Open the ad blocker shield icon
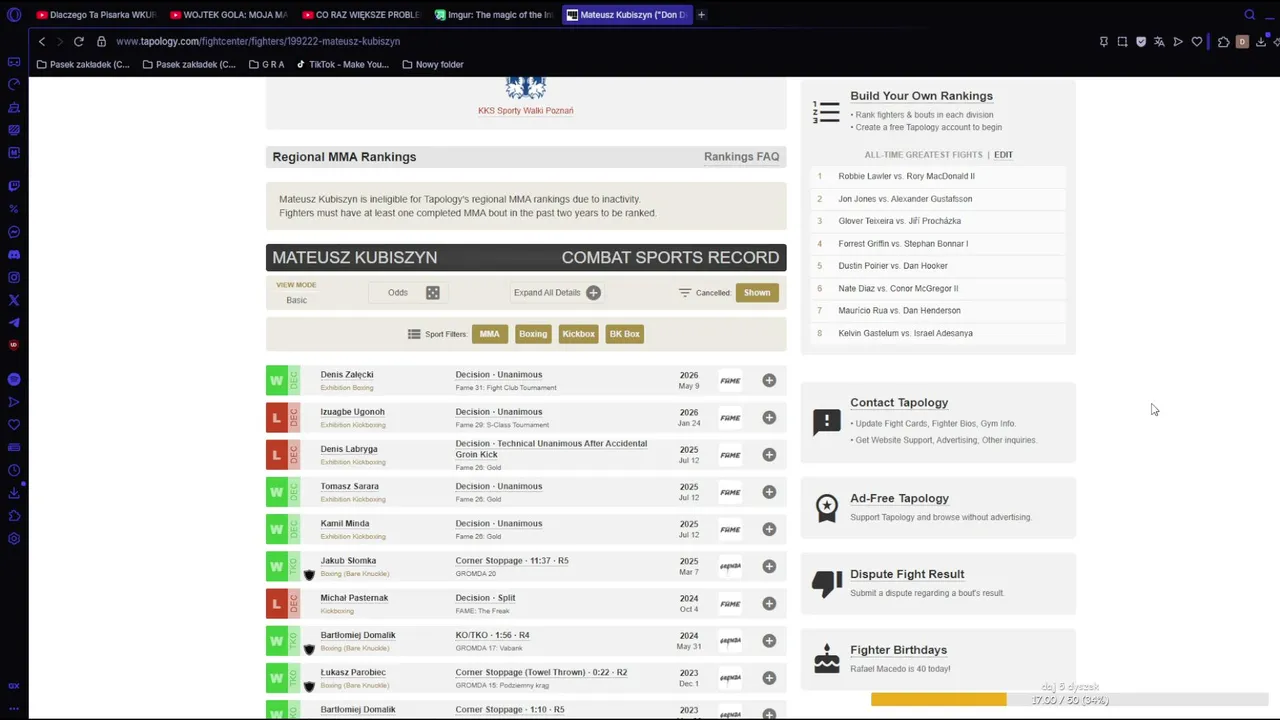 [1141, 41]
